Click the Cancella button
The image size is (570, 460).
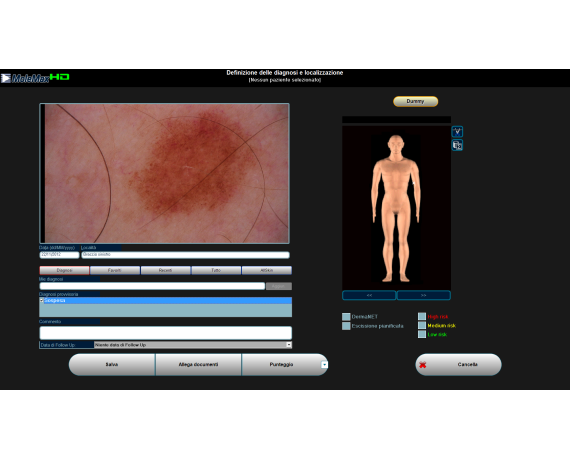(458, 364)
